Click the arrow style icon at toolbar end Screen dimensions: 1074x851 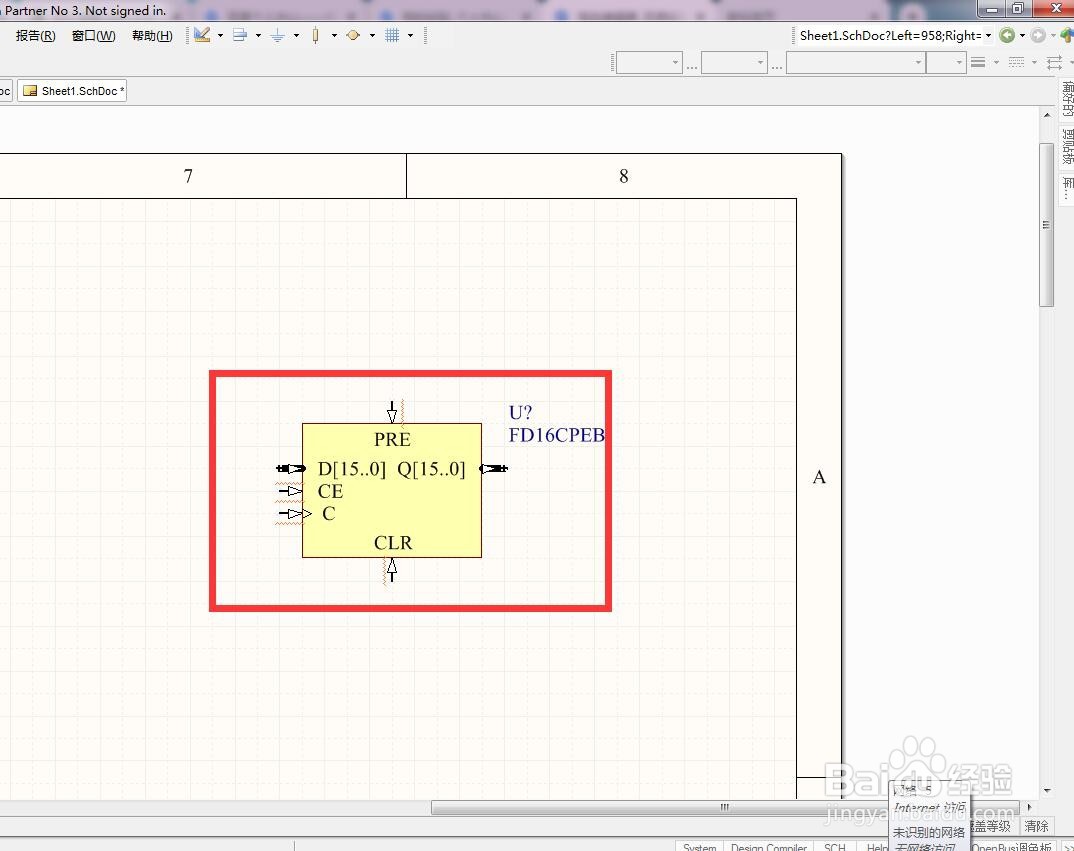[1055, 62]
